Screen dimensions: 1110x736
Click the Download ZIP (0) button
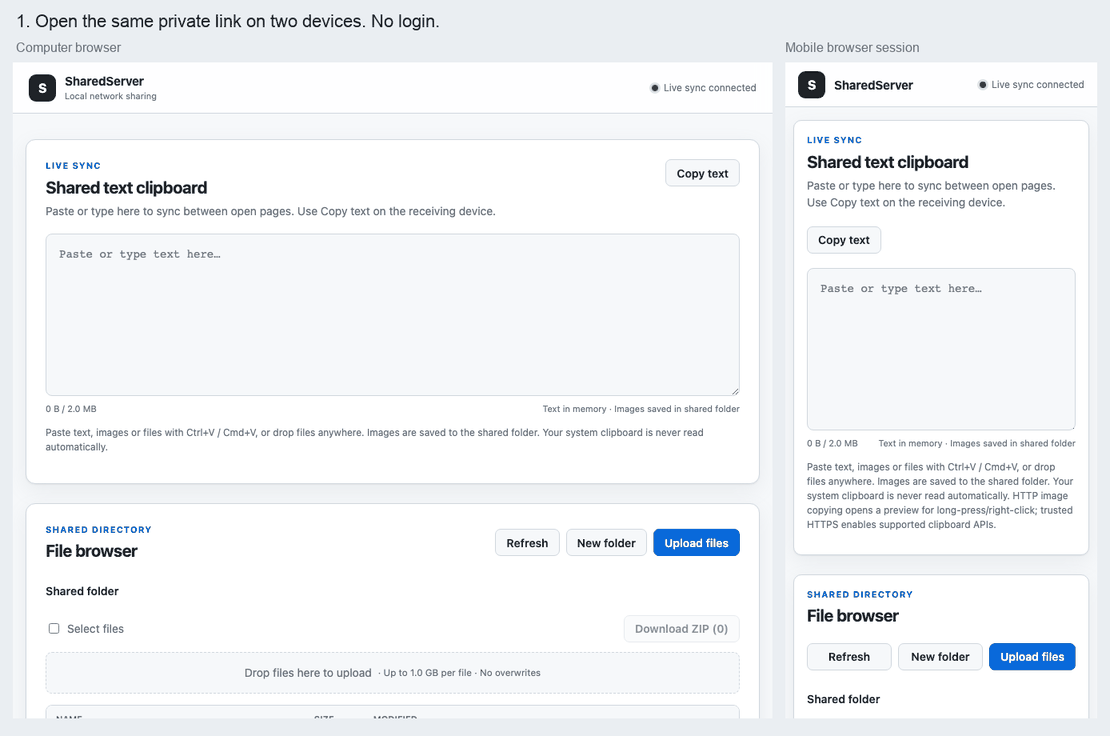[x=682, y=628]
